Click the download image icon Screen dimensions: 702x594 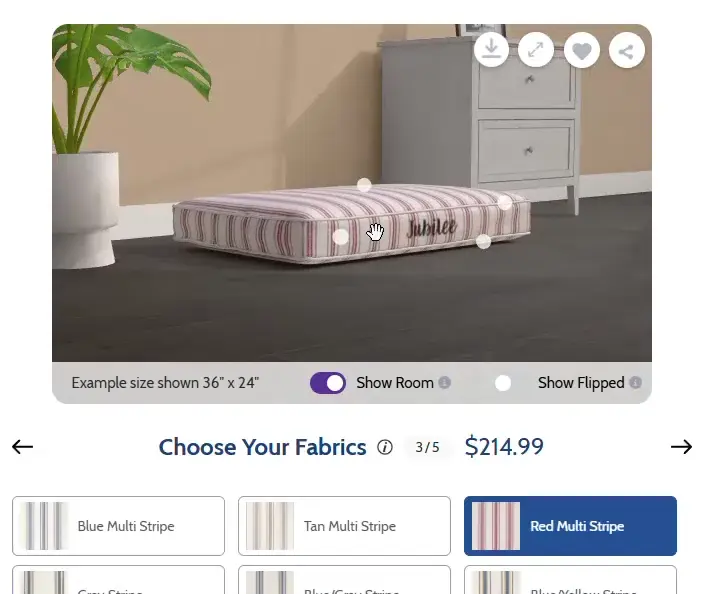[x=492, y=50]
